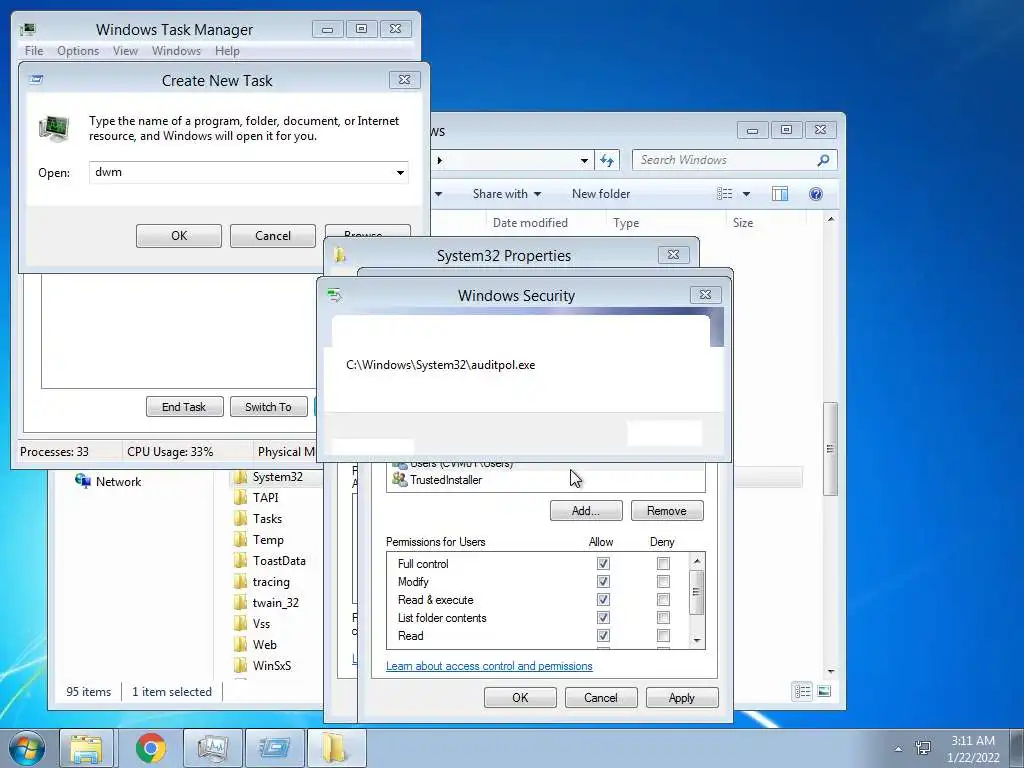Open Task Manager Options menu
The image size is (1024, 768).
78,50
